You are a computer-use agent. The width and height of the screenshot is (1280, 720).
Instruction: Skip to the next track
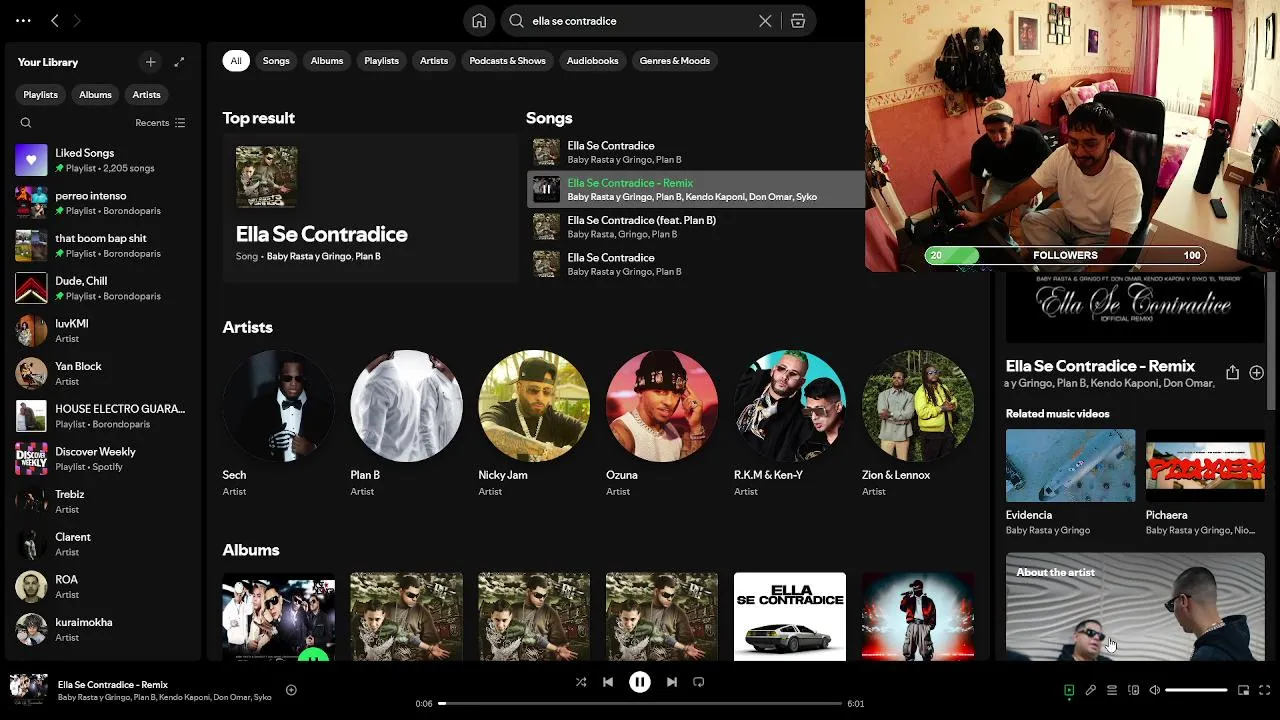[672, 682]
